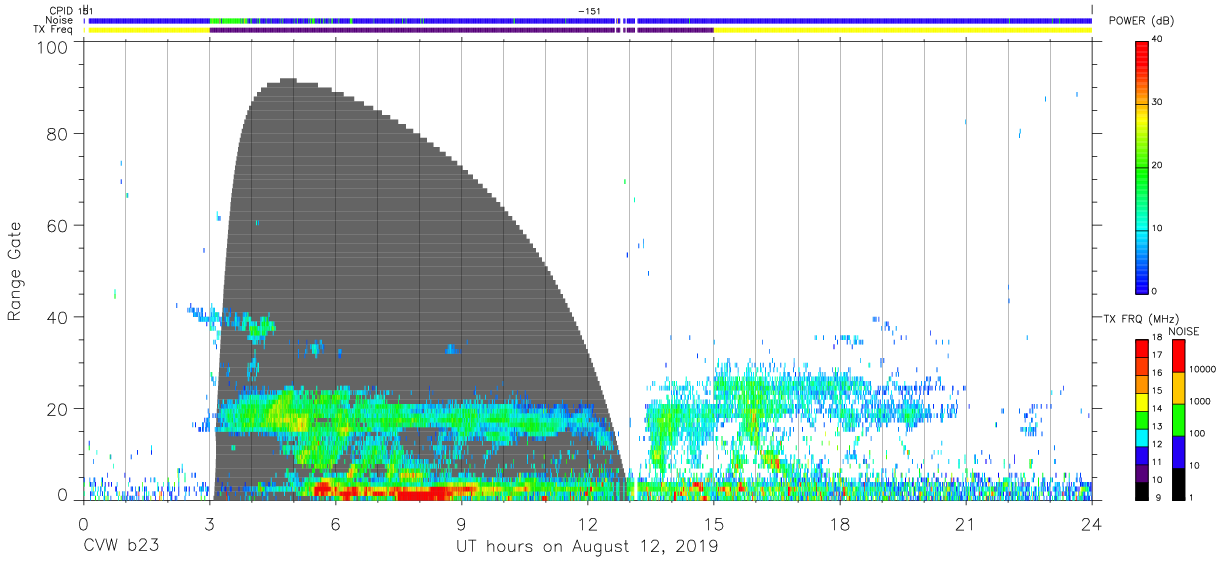Click the '-151' CPID value text

pos(589,10)
